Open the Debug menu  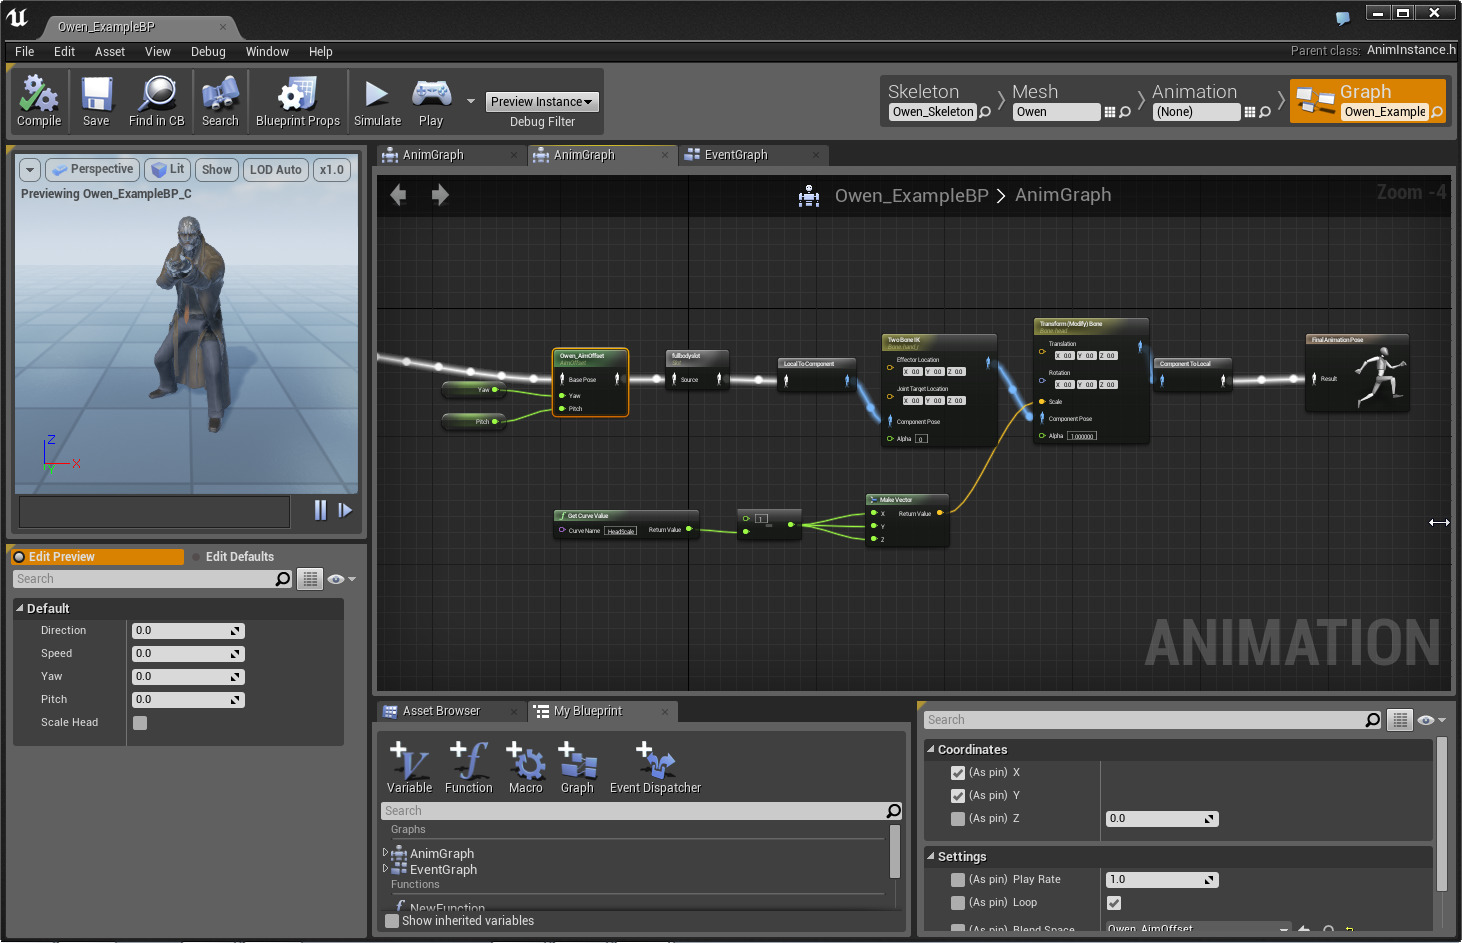[208, 52]
